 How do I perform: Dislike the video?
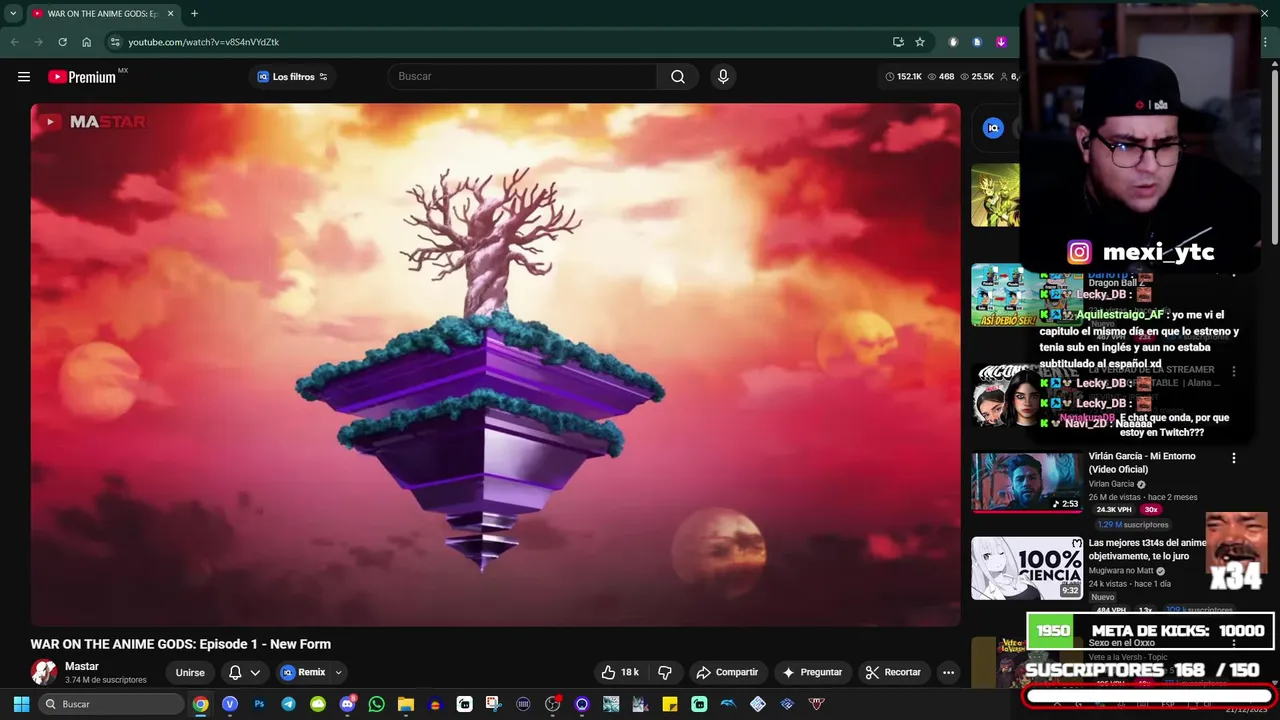664,672
